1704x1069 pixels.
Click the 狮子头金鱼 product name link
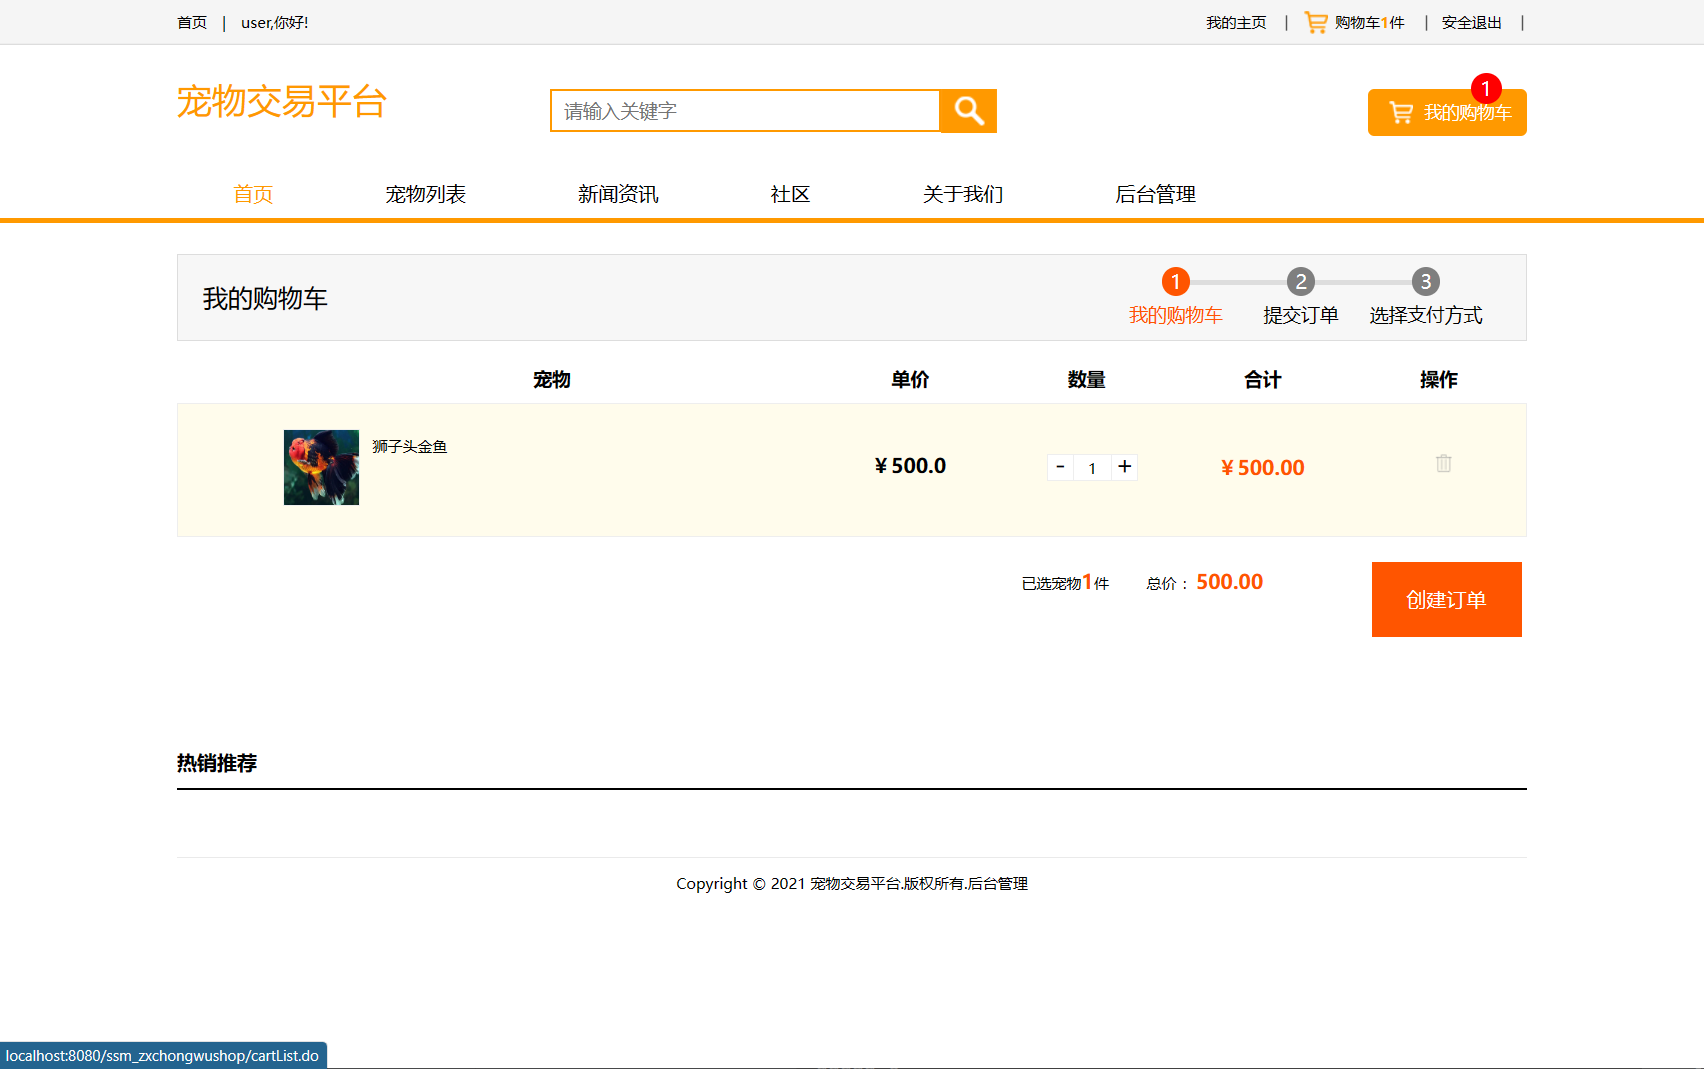point(409,447)
